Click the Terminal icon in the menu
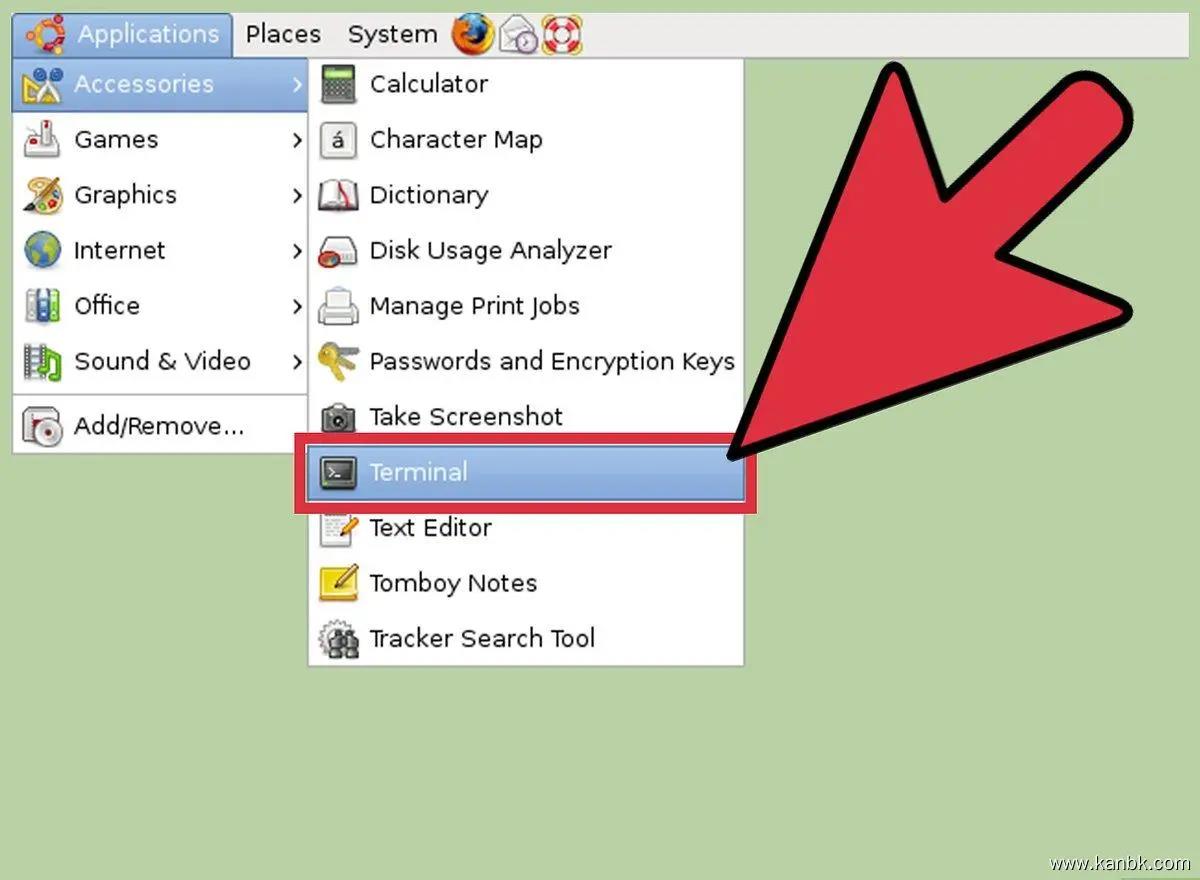 338,473
